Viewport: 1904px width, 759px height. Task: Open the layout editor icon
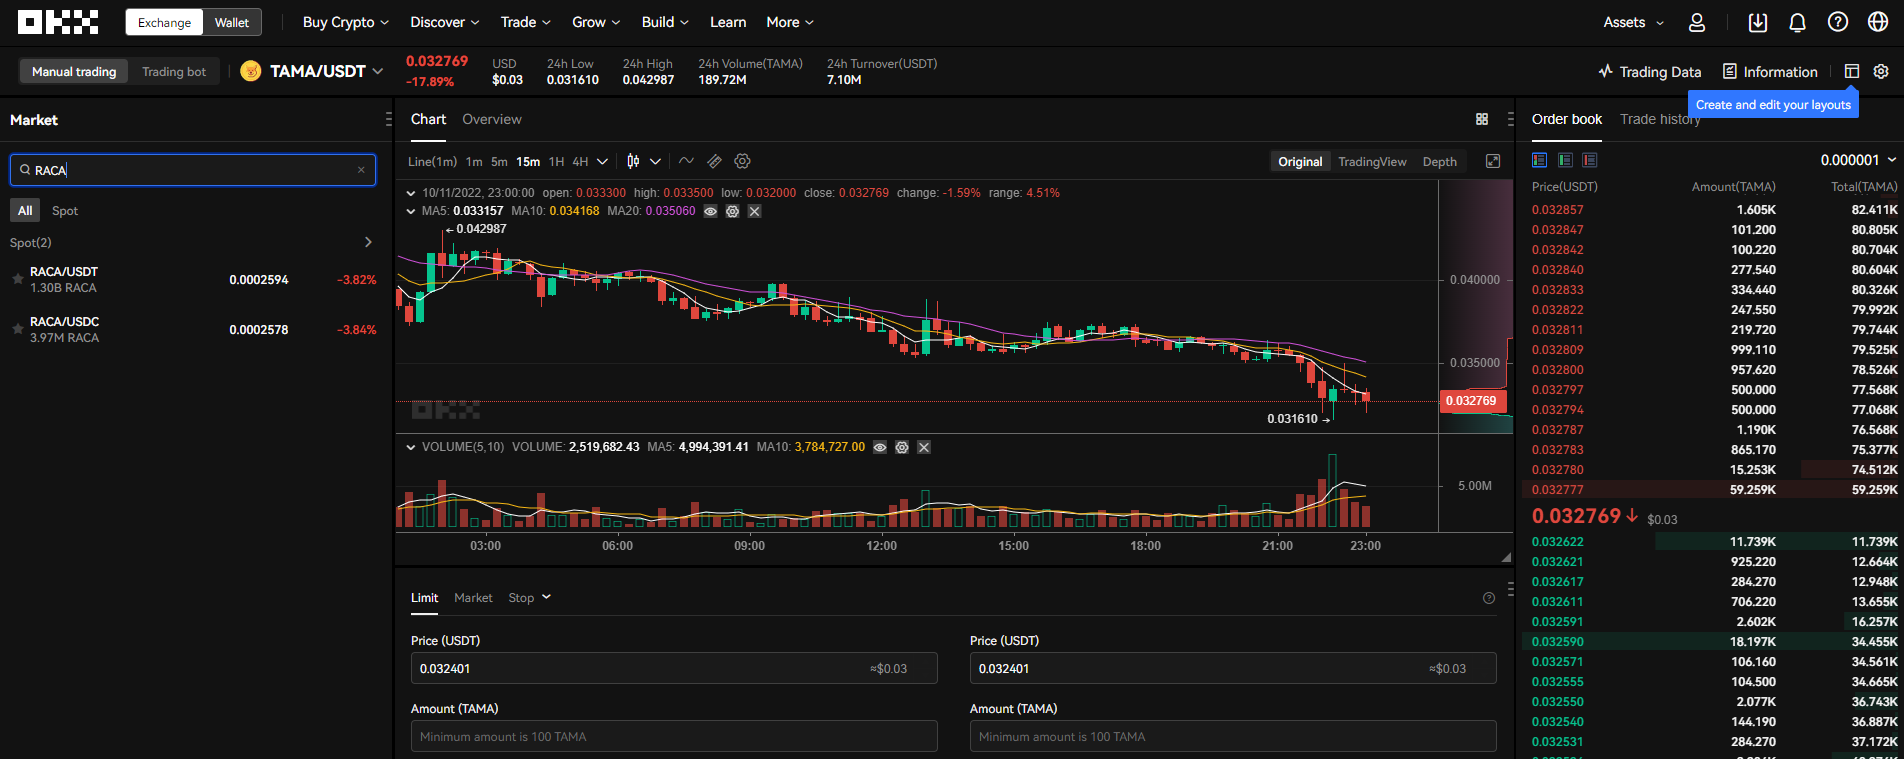point(1852,71)
